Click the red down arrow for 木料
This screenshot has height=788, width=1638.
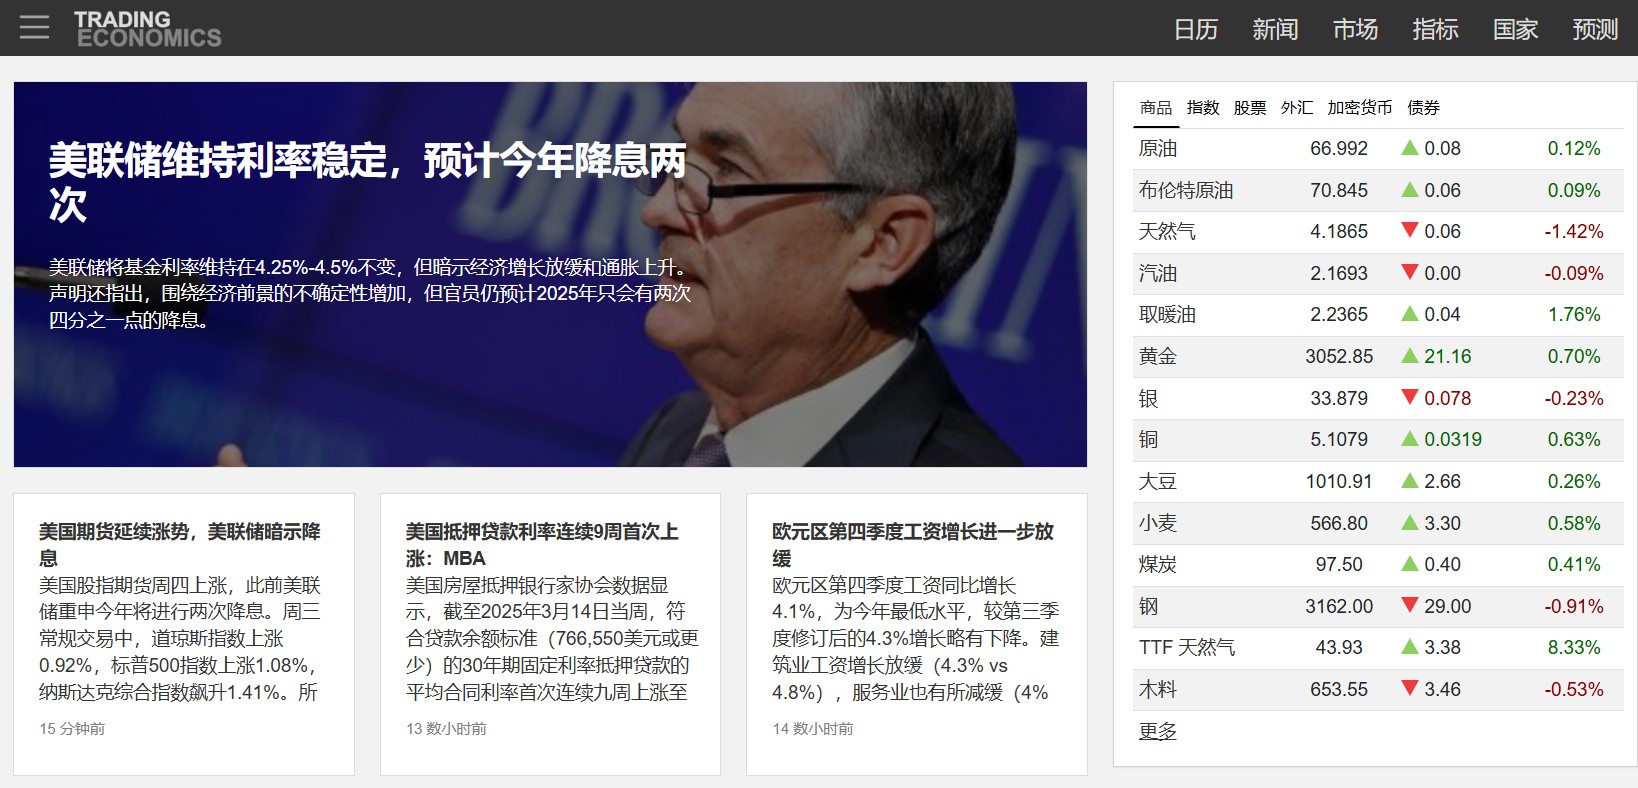click(x=1410, y=689)
